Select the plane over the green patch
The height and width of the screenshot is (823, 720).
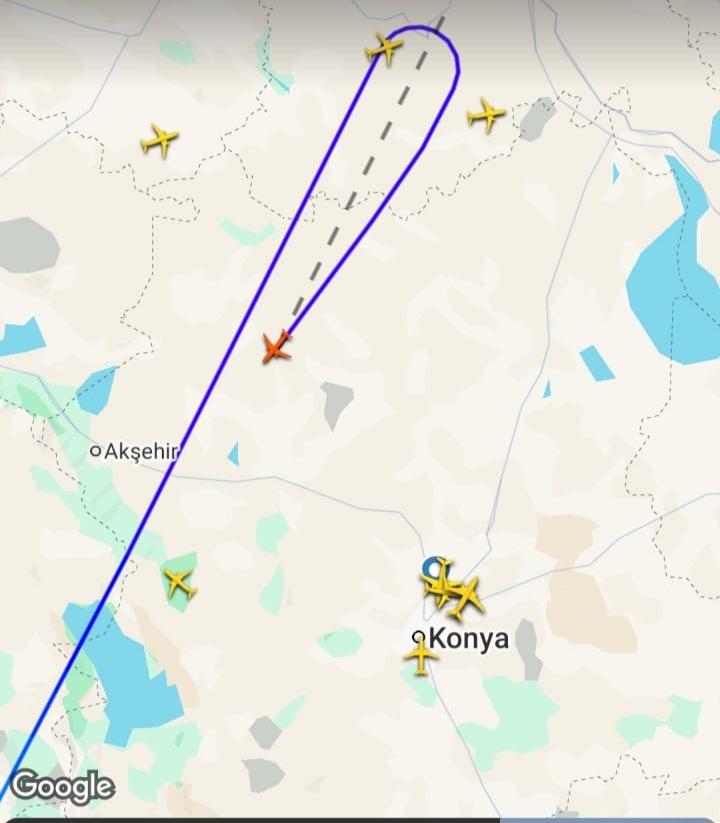(x=179, y=583)
